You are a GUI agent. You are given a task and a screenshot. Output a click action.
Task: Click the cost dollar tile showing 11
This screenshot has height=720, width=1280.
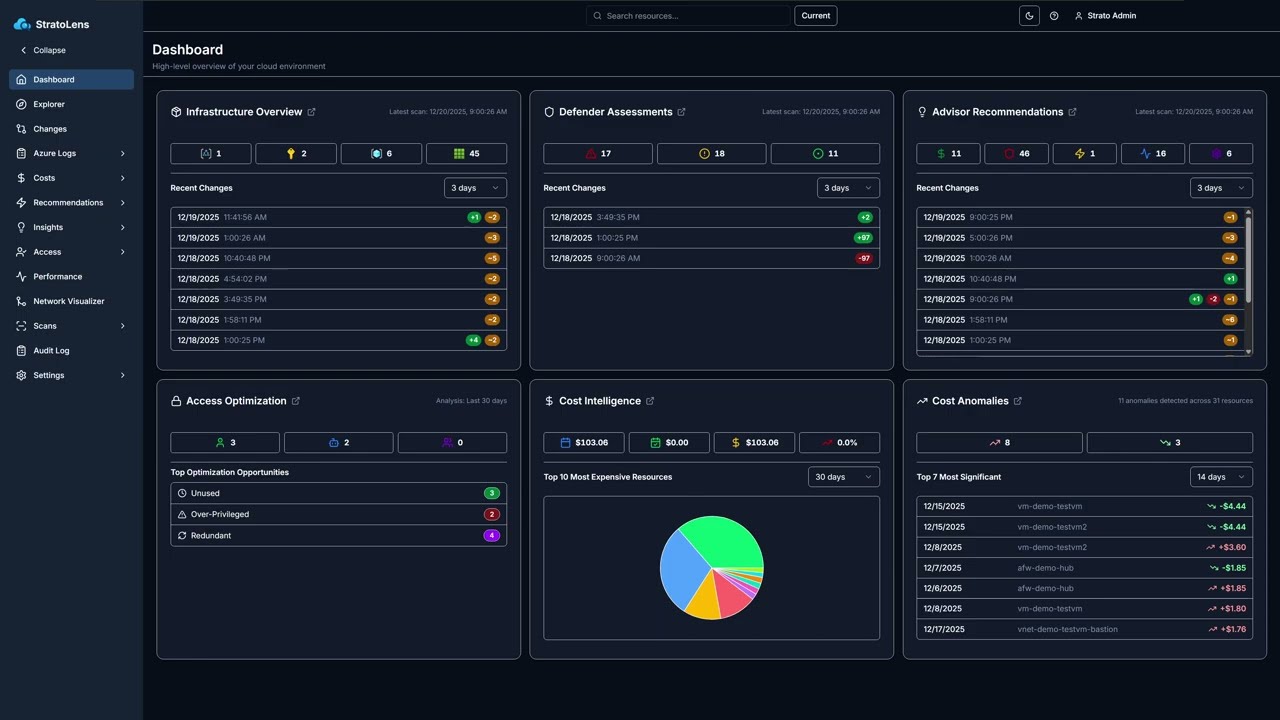pyautogui.click(x=948, y=153)
